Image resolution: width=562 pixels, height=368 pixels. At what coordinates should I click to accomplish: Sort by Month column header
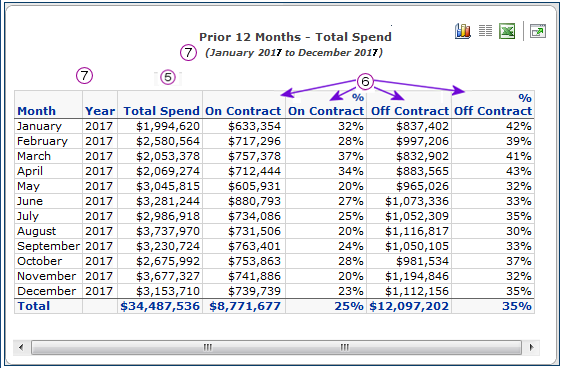[37, 111]
